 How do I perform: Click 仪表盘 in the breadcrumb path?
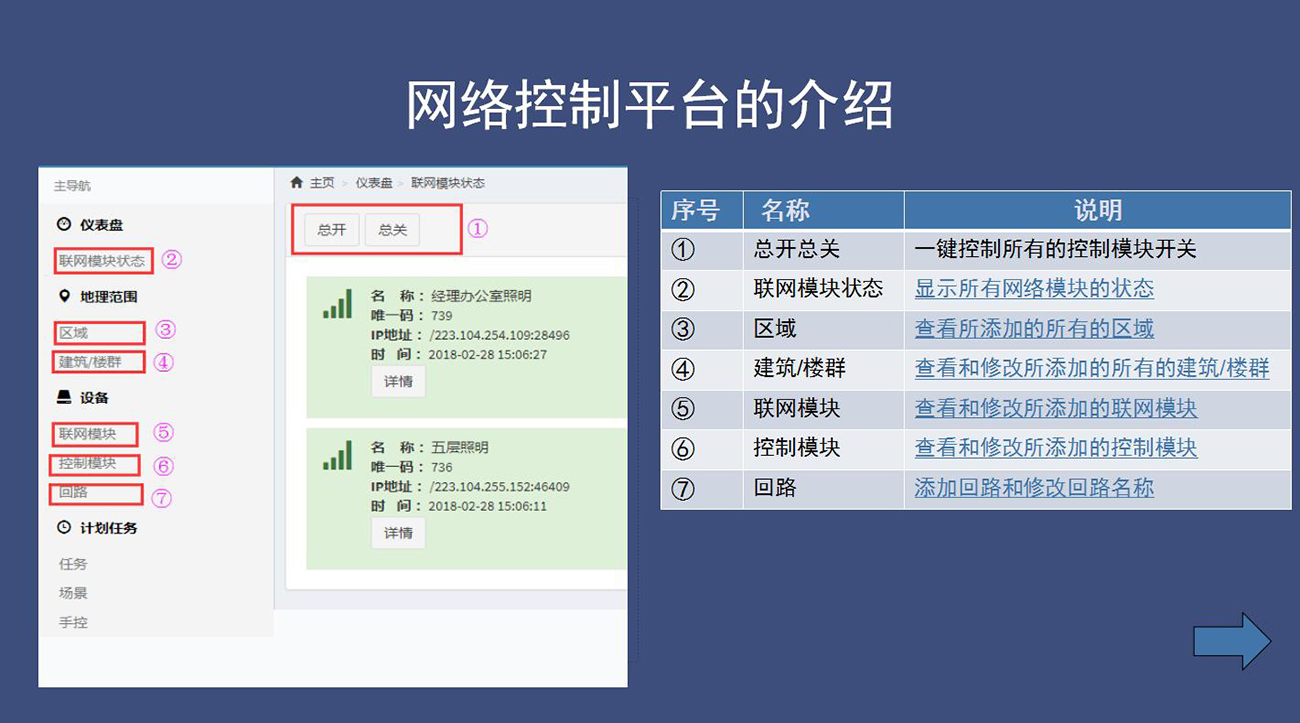(x=374, y=183)
